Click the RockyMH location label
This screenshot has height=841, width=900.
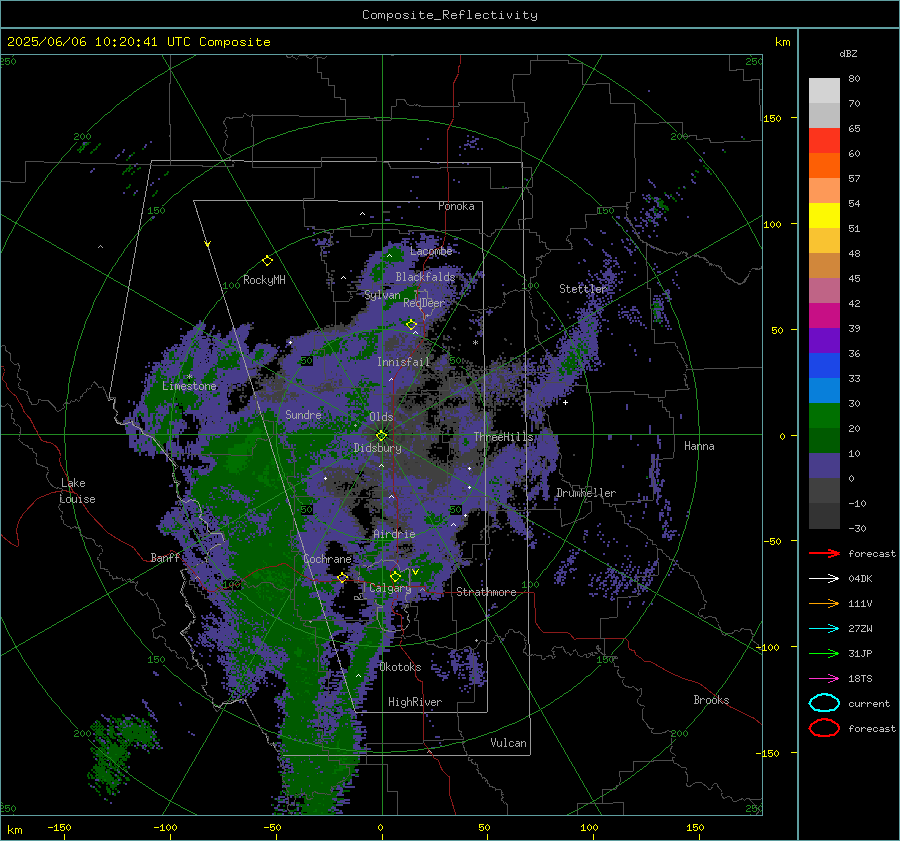(x=264, y=280)
